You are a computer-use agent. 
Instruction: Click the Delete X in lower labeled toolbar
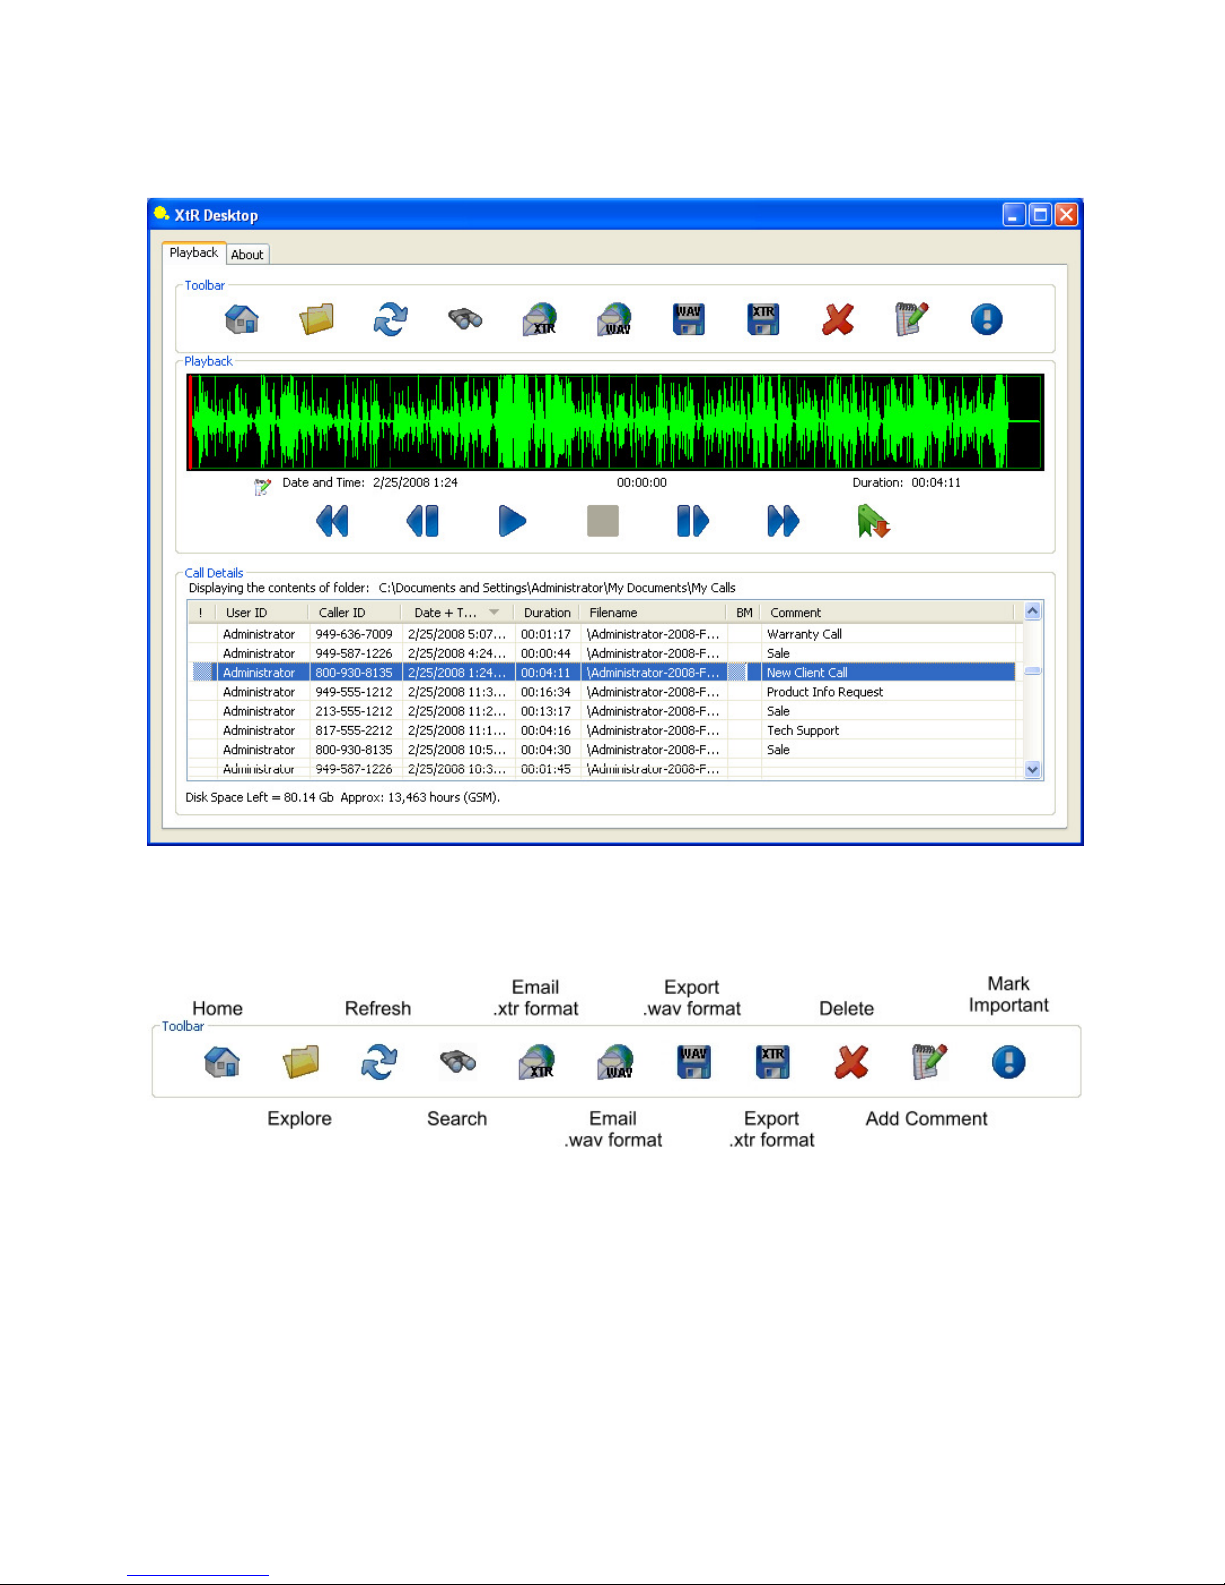point(851,1062)
